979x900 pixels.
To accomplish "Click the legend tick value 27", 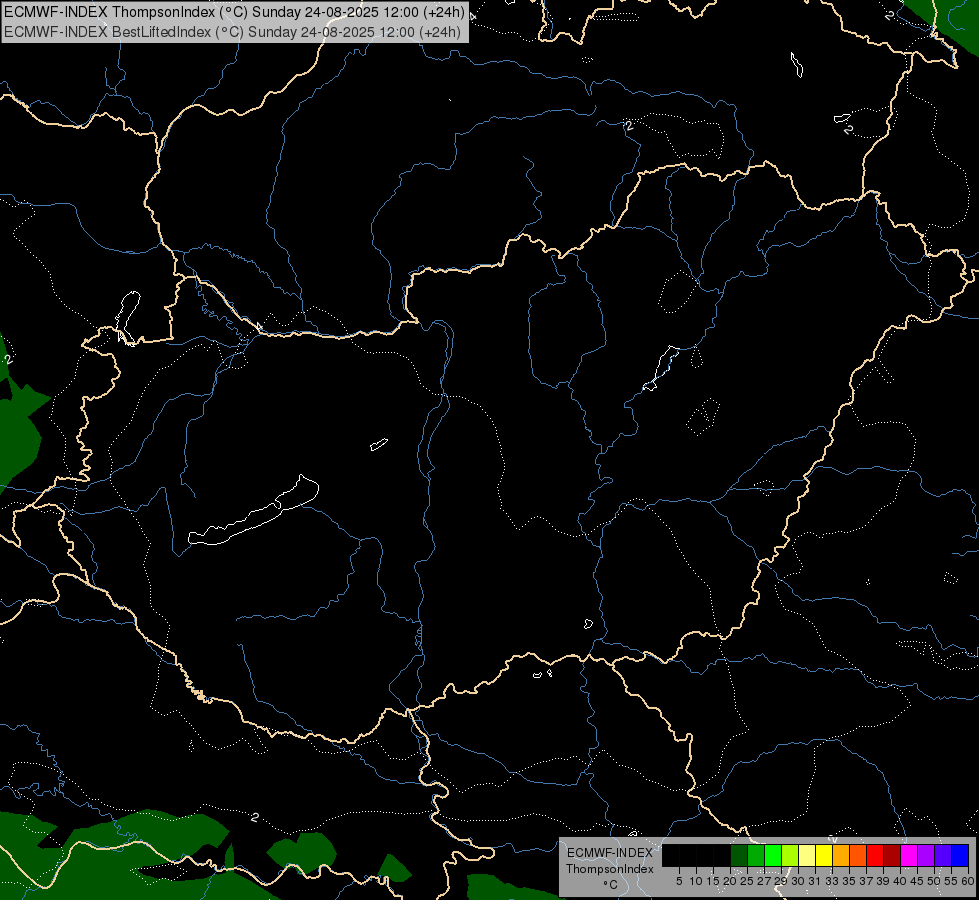I will [764, 881].
